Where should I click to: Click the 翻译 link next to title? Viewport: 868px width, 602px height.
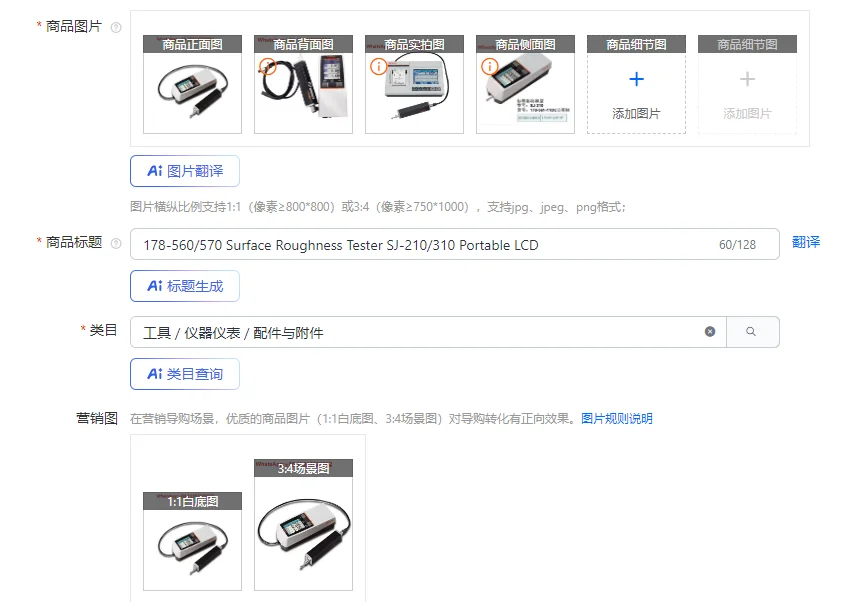pos(805,242)
